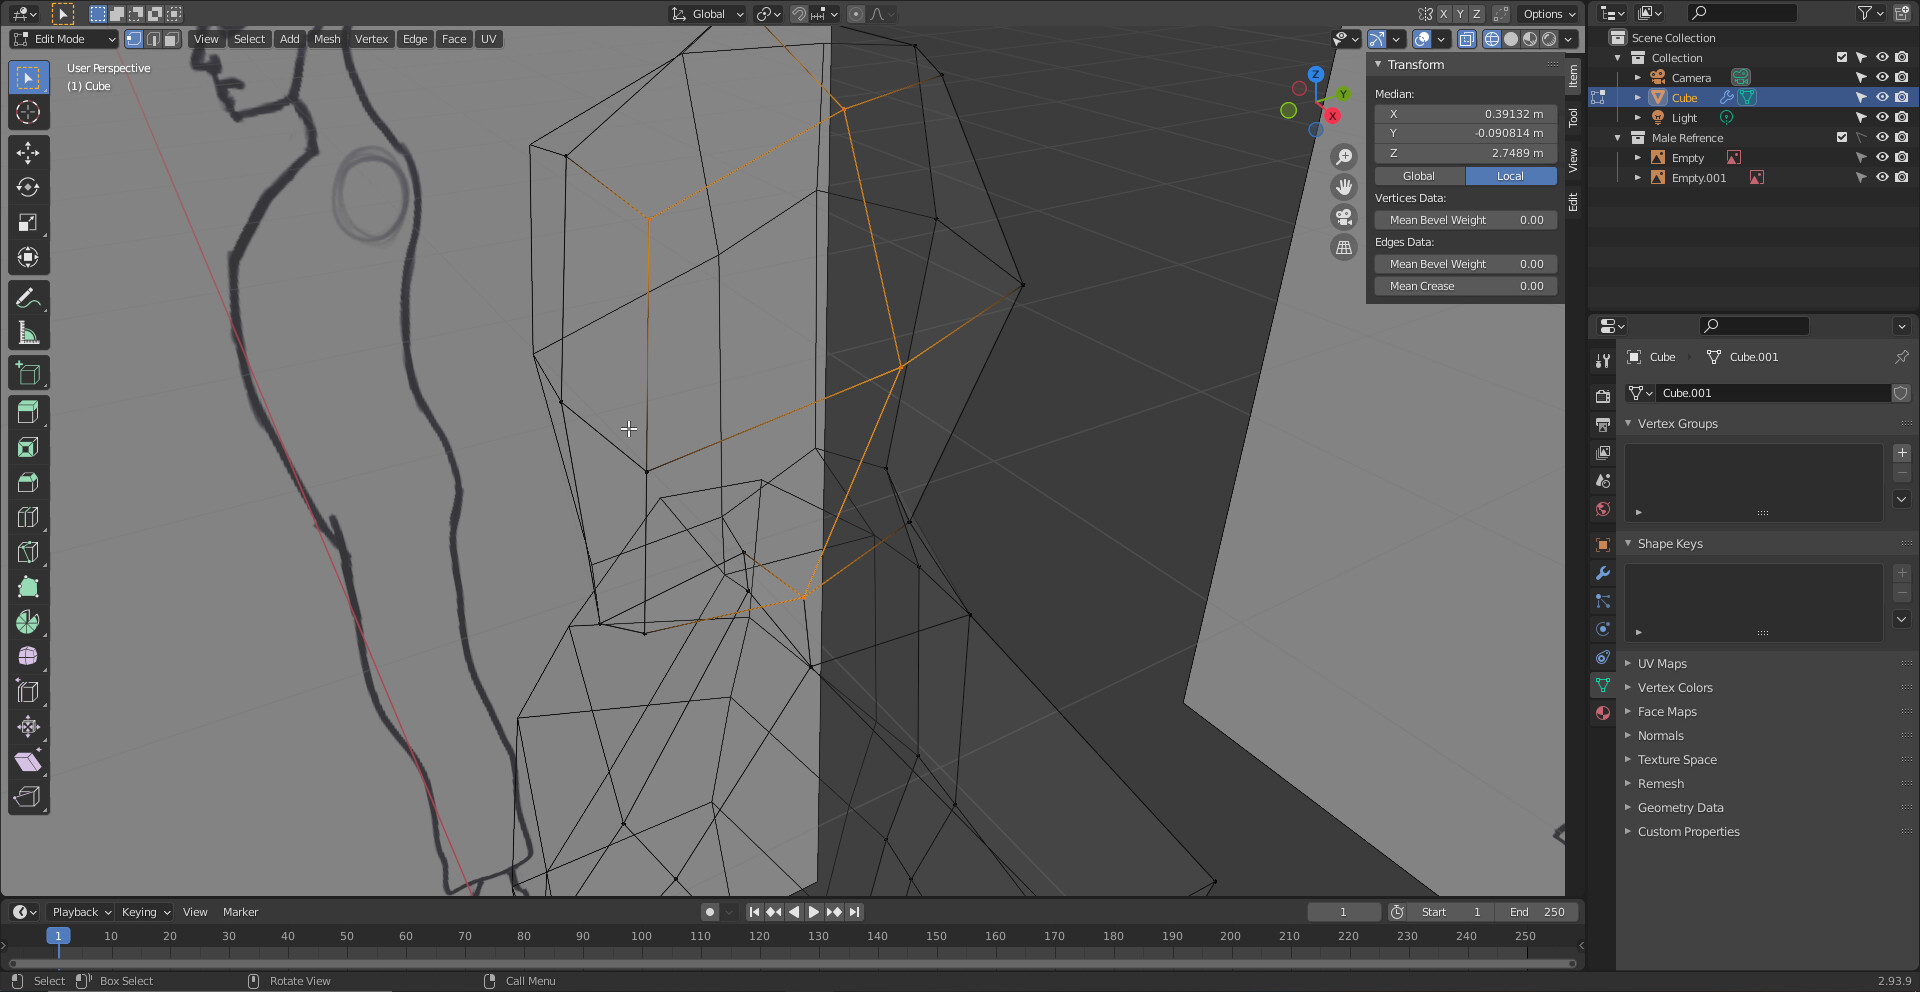Screen dimensions: 1920x992
Task: Expand the UV Maps section
Action: (1660, 663)
